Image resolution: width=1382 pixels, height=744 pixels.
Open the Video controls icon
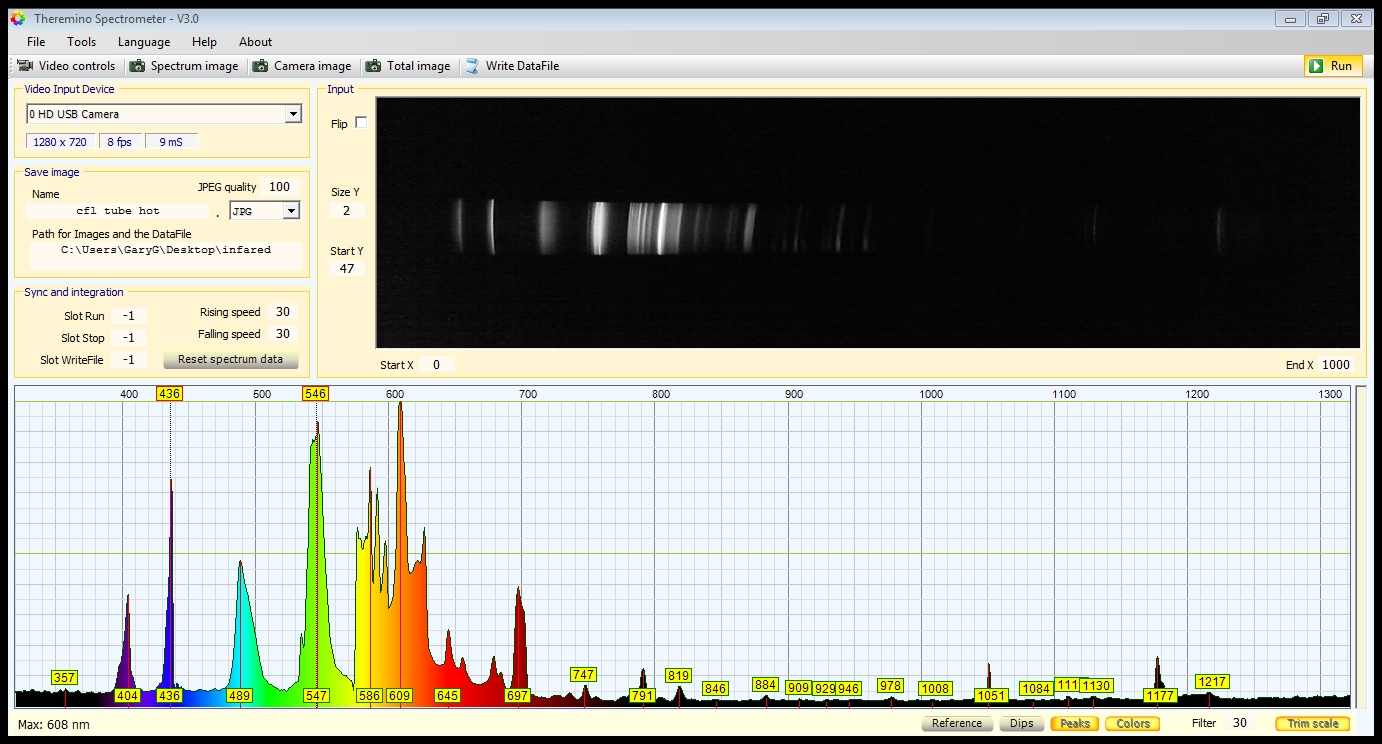point(25,66)
